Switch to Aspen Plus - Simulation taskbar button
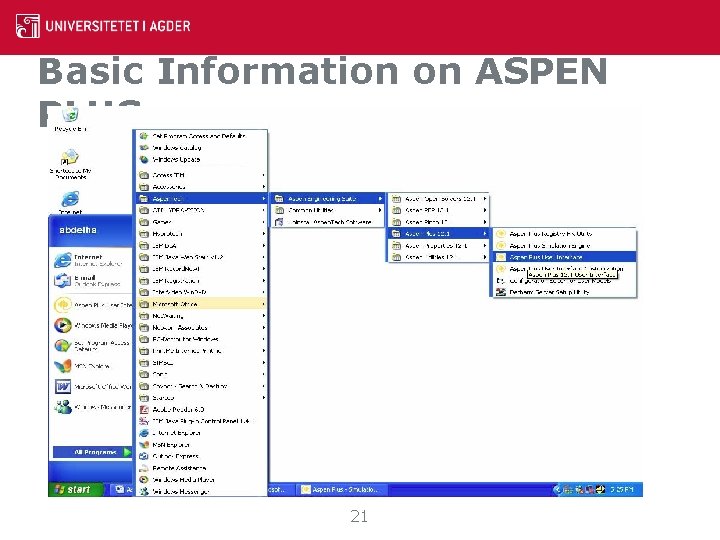The height and width of the screenshot is (540, 720). [x=342, y=489]
